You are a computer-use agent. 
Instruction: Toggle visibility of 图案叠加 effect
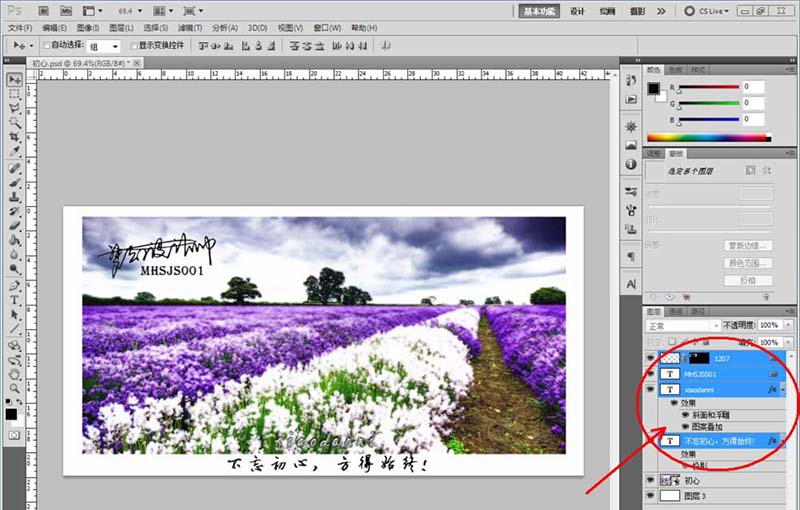(x=686, y=427)
